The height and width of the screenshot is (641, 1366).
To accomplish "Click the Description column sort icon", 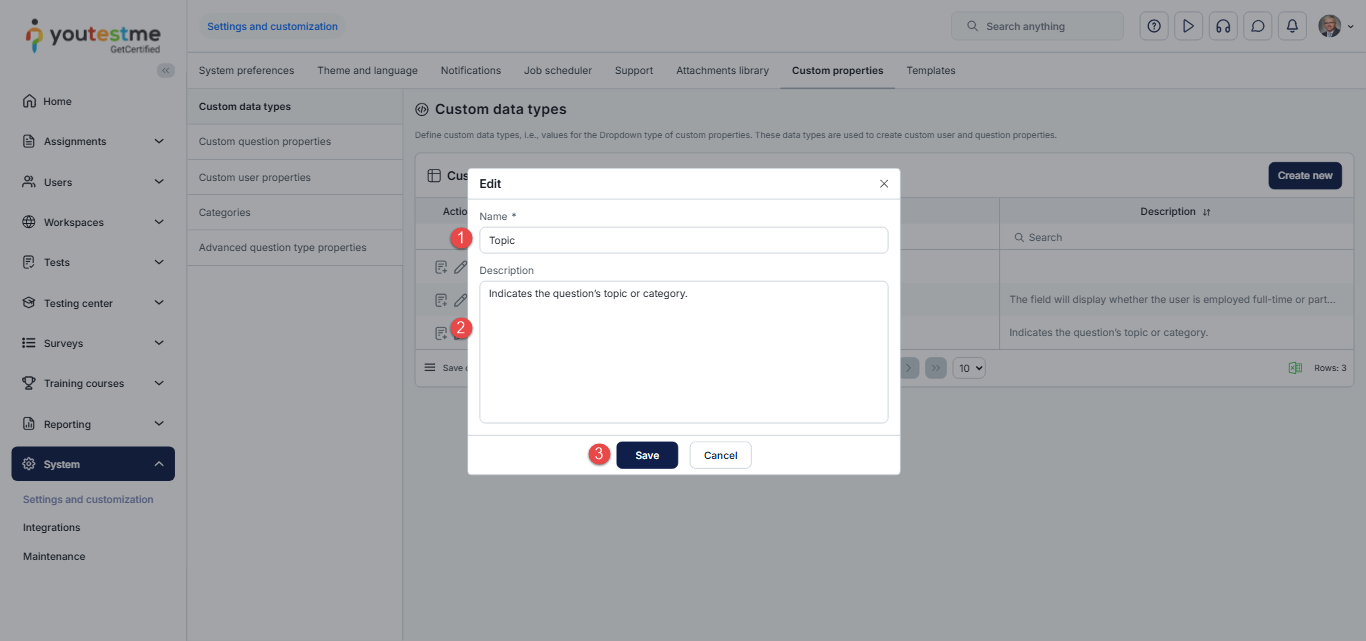I will pos(1207,212).
